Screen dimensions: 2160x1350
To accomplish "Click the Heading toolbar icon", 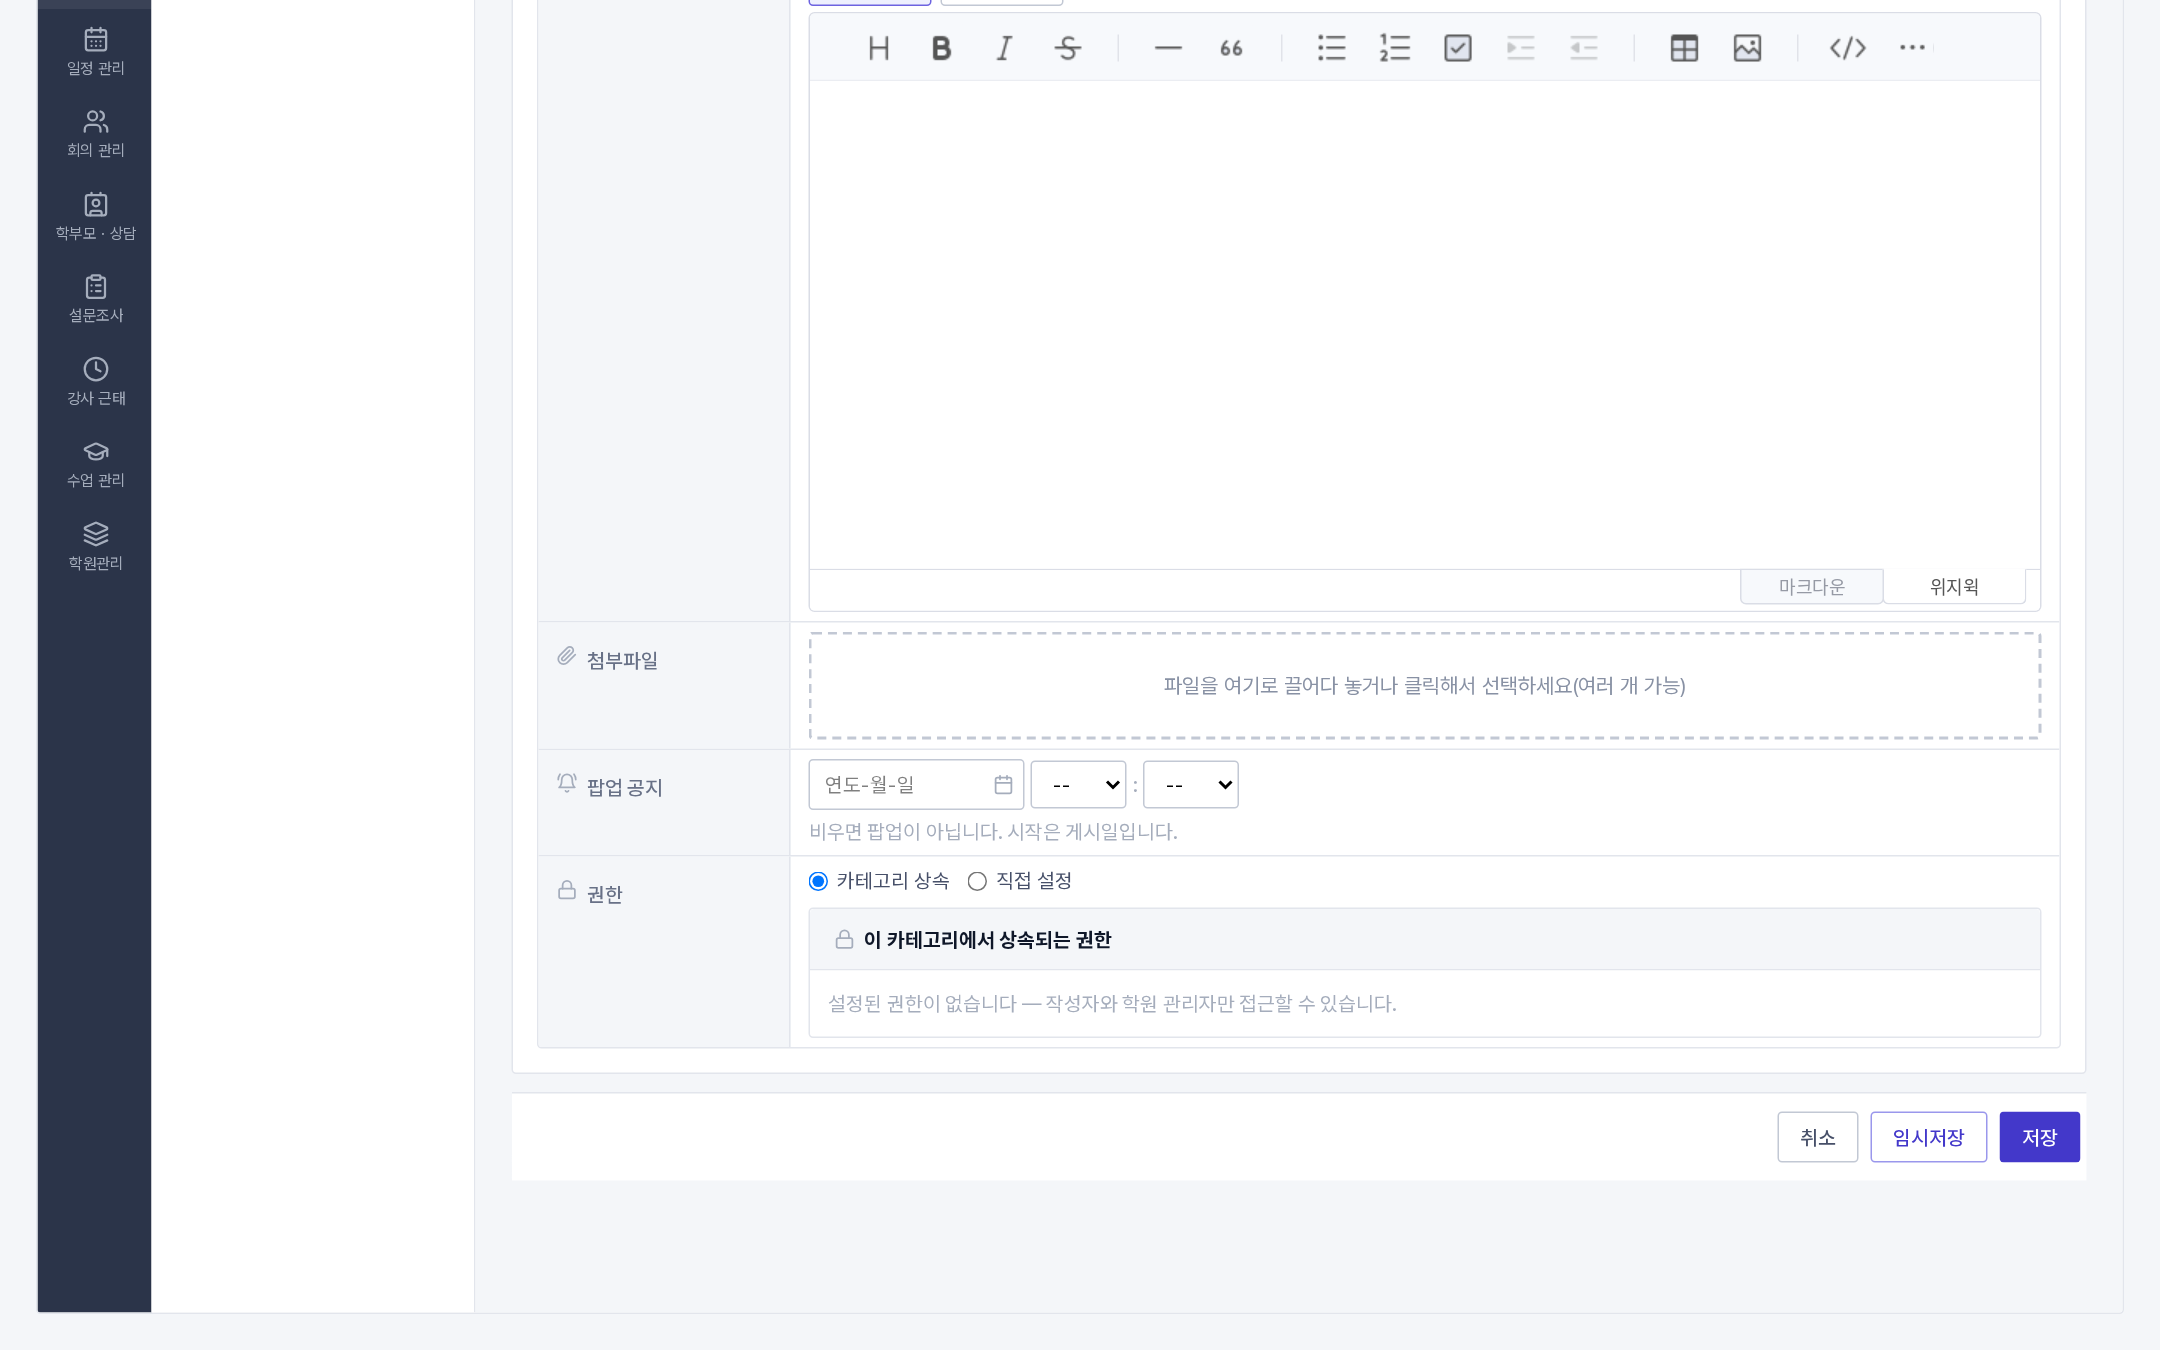I will [x=878, y=48].
